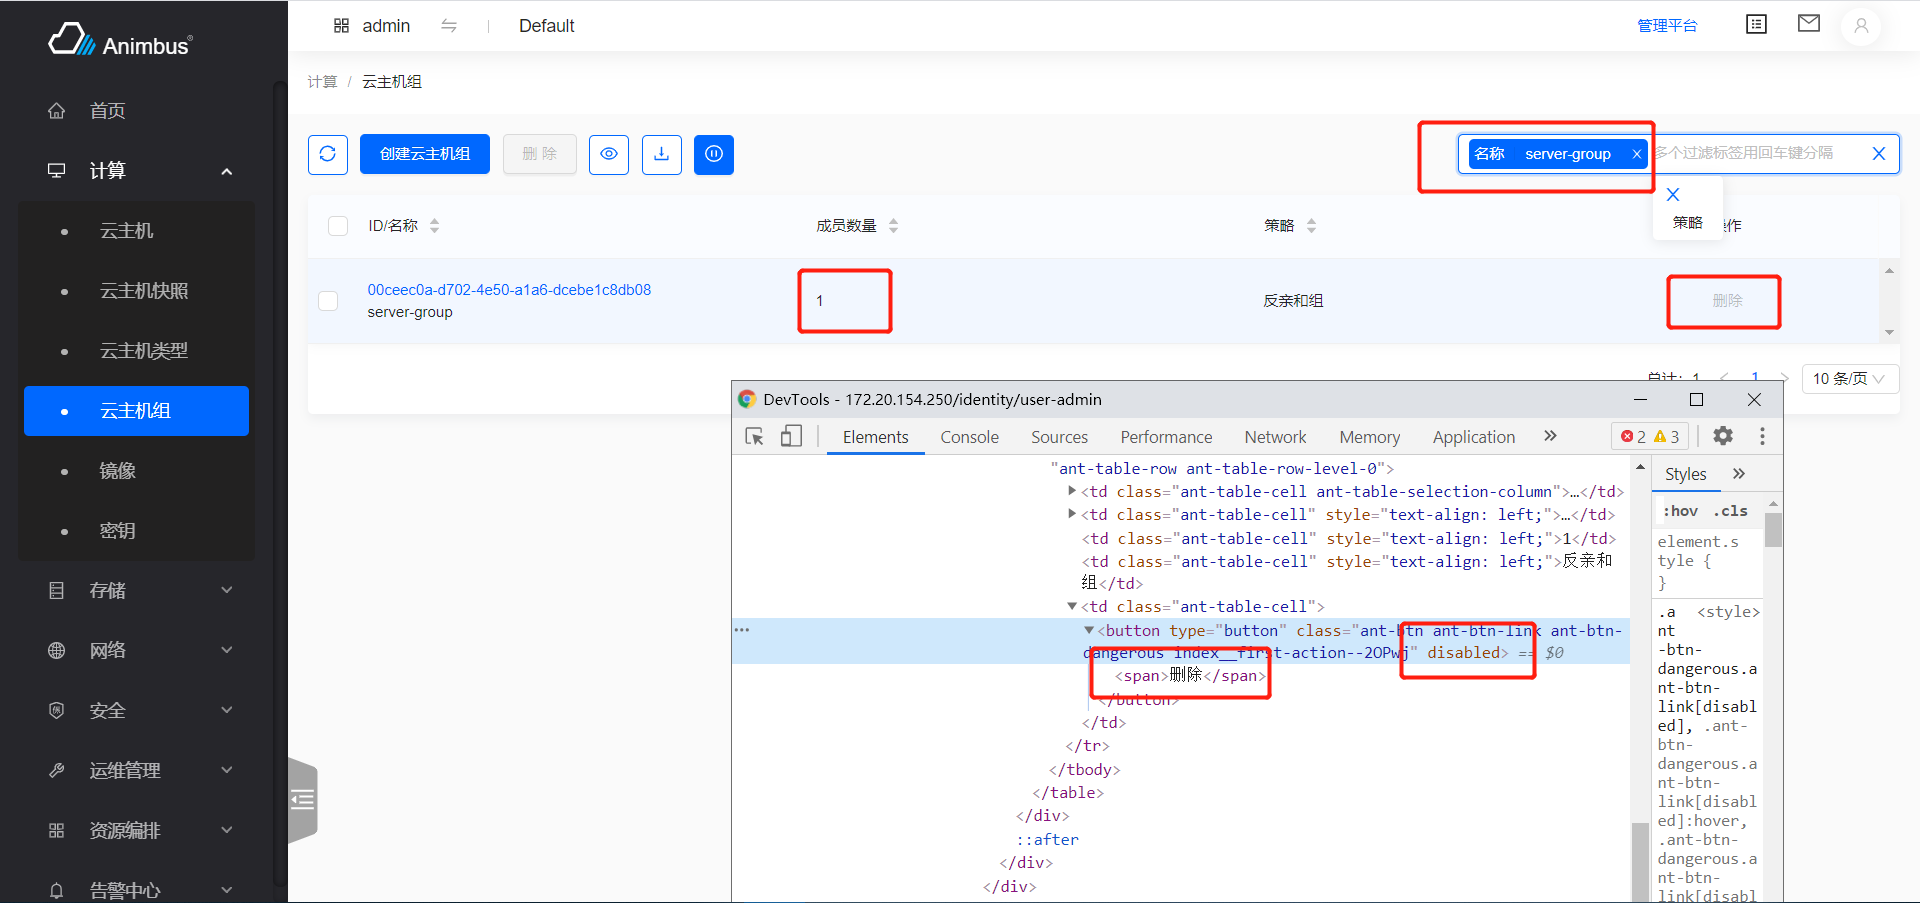Switch to DevTools Memory tab
The height and width of the screenshot is (903, 1920).
pyautogui.click(x=1369, y=437)
